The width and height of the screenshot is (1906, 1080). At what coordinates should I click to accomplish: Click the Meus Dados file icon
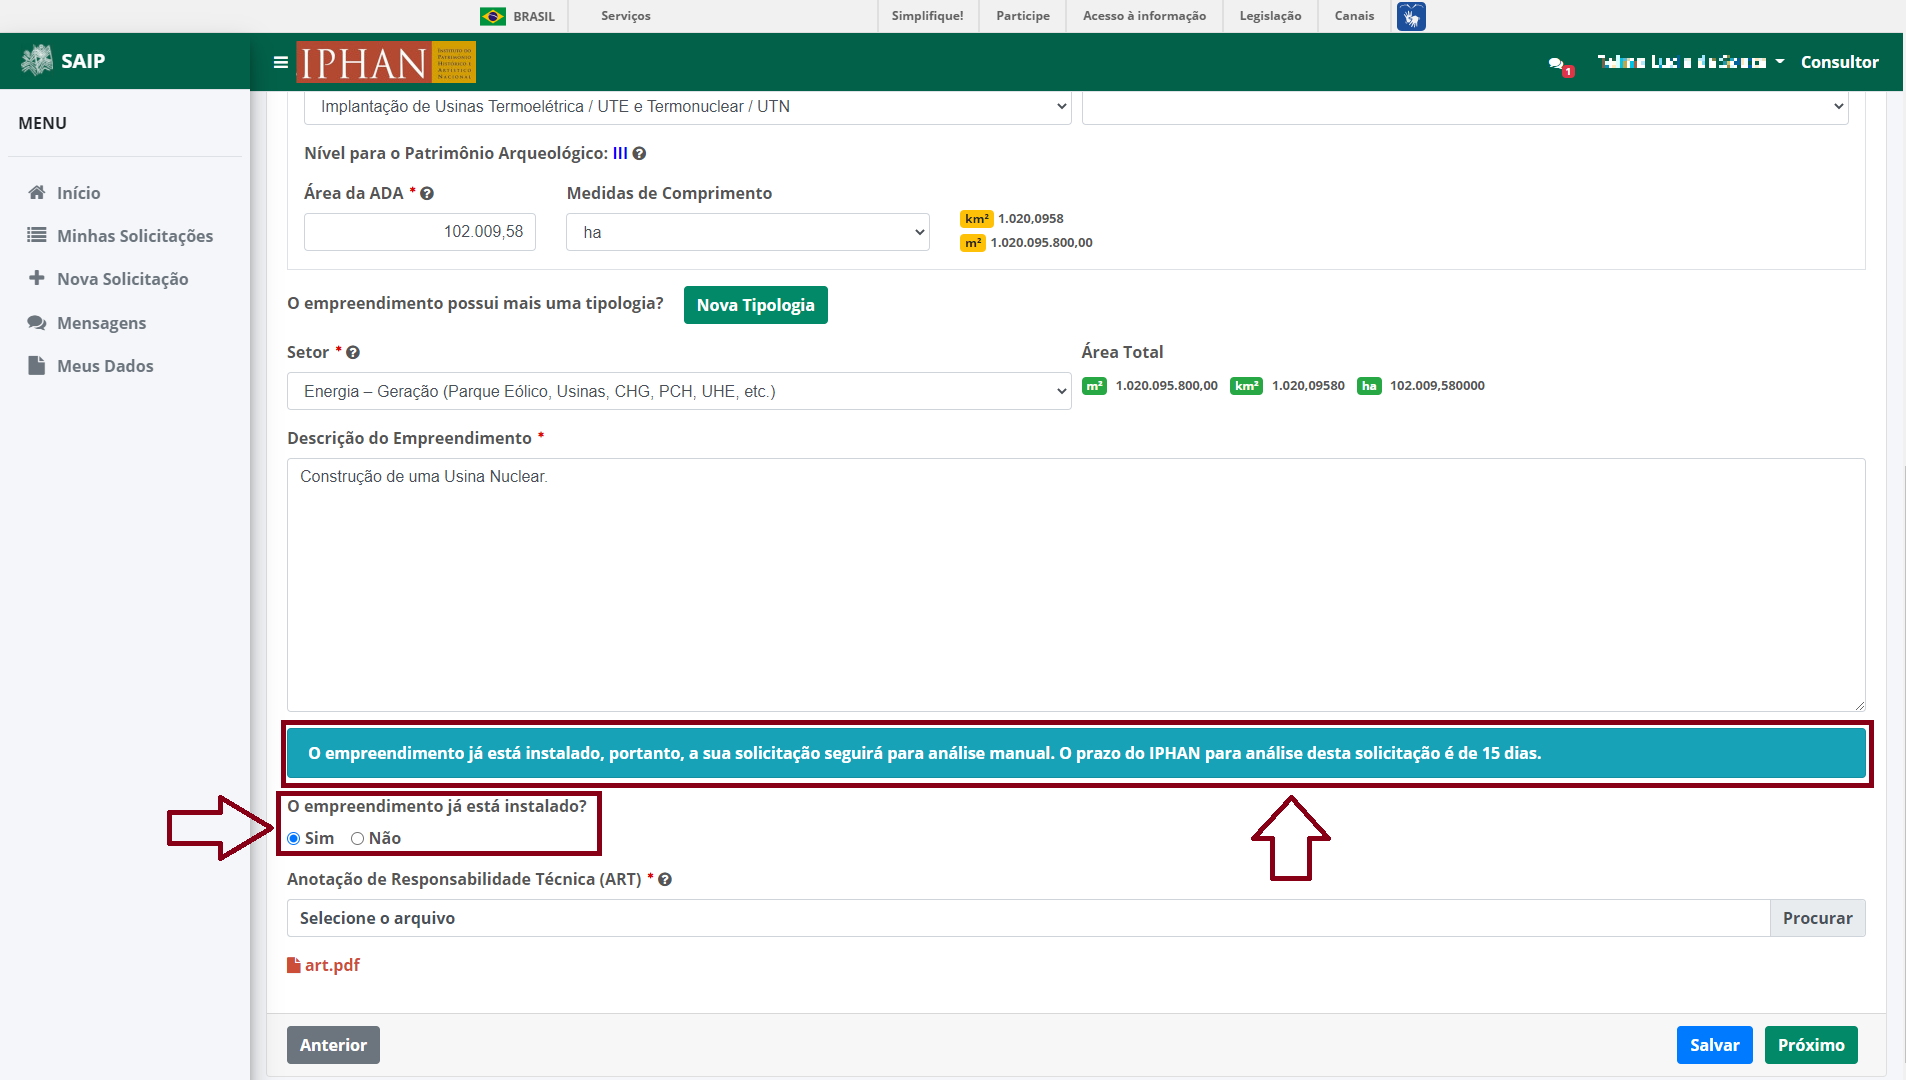[x=37, y=365]
